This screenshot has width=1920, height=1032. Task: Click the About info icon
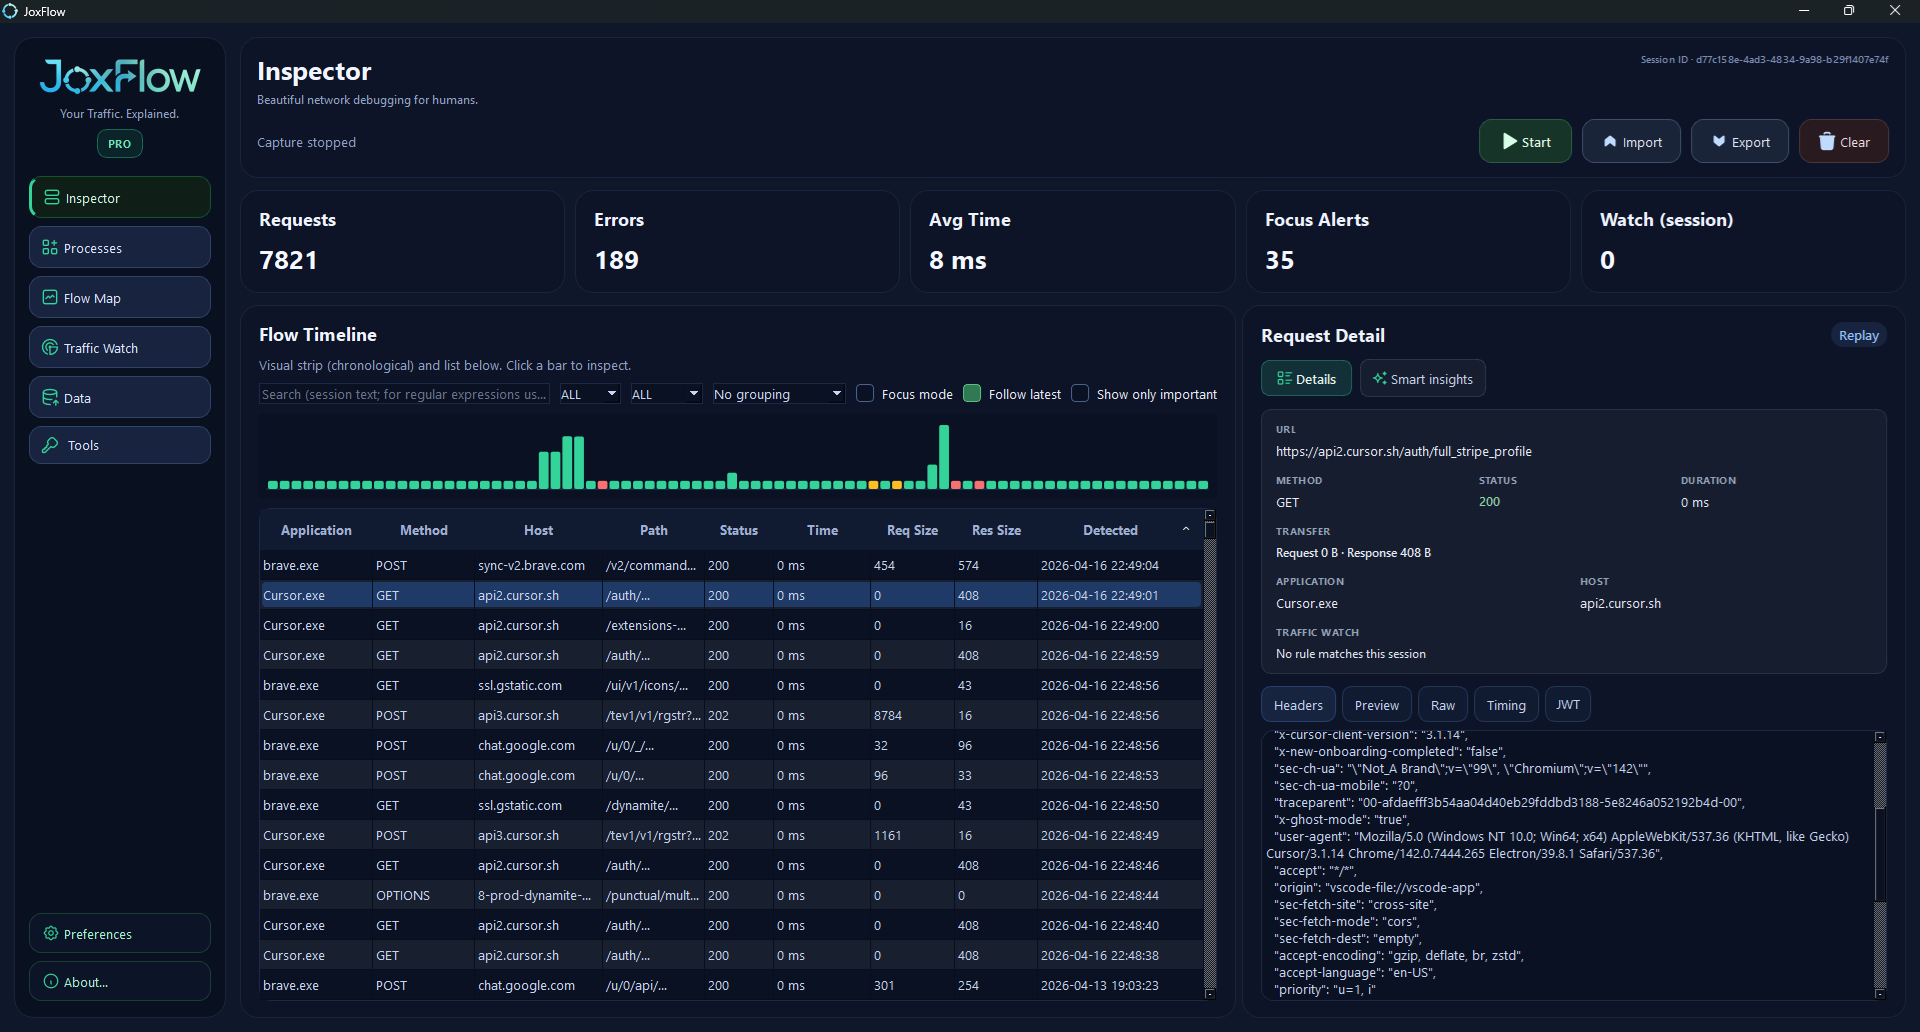(51, 981)
